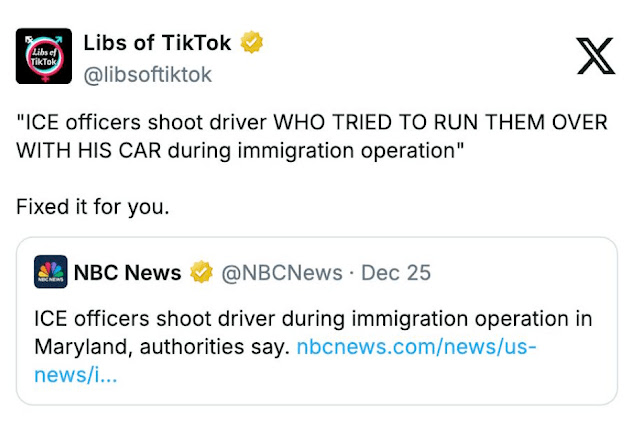The height and width of the screenshot is (422, 639).
Task: Click the gold verified badge beside NBC News
Action: (202, 272)
